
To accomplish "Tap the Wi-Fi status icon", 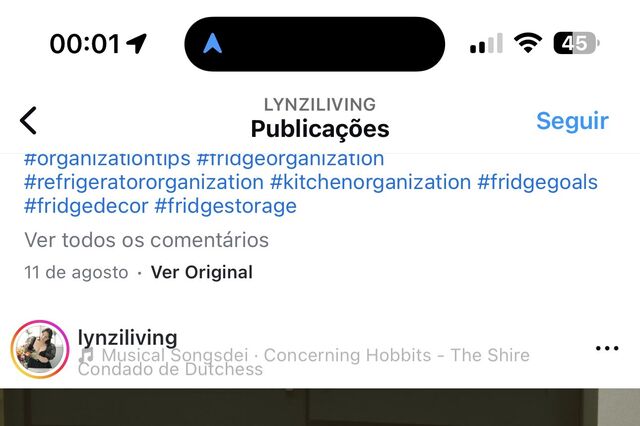I will tap(528, 43).
